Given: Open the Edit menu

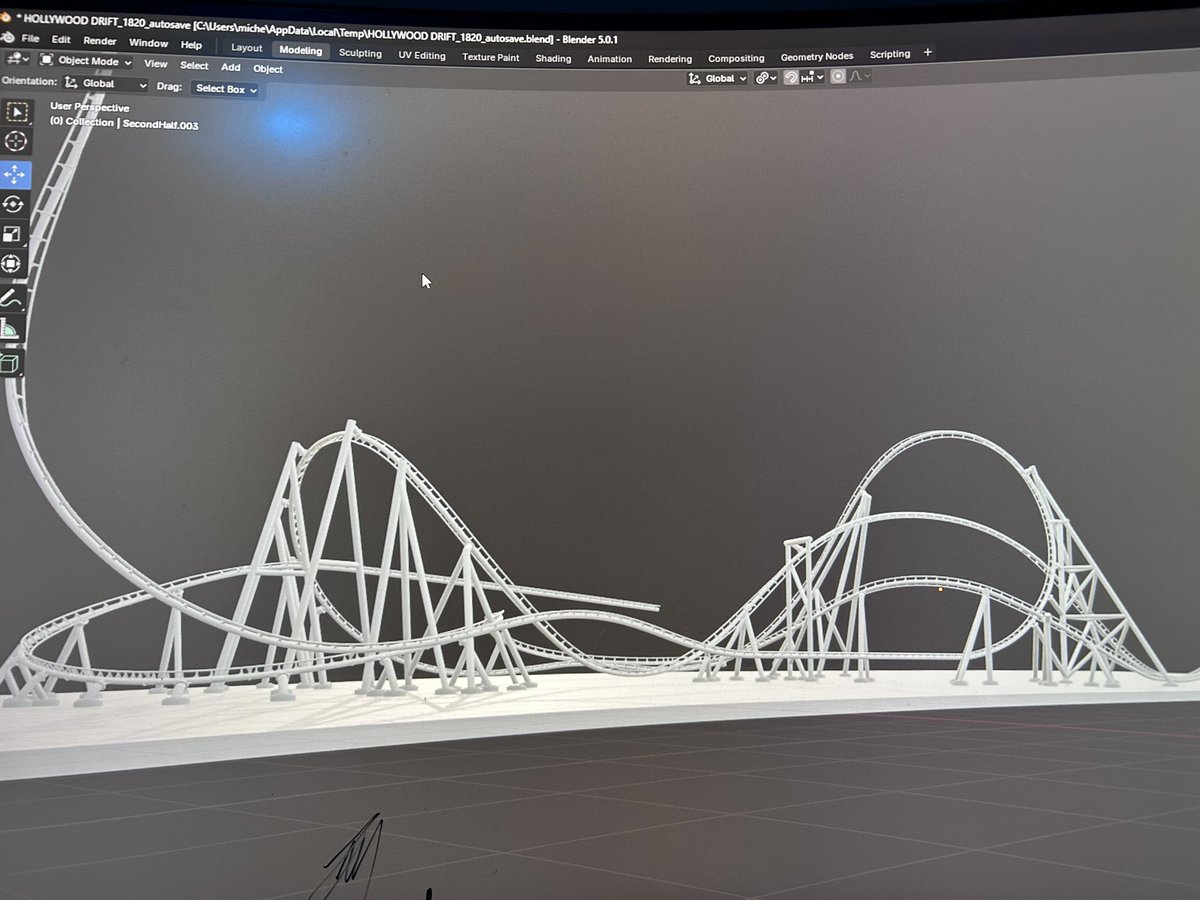Looking at the screenshot, I should click(61, 40).
